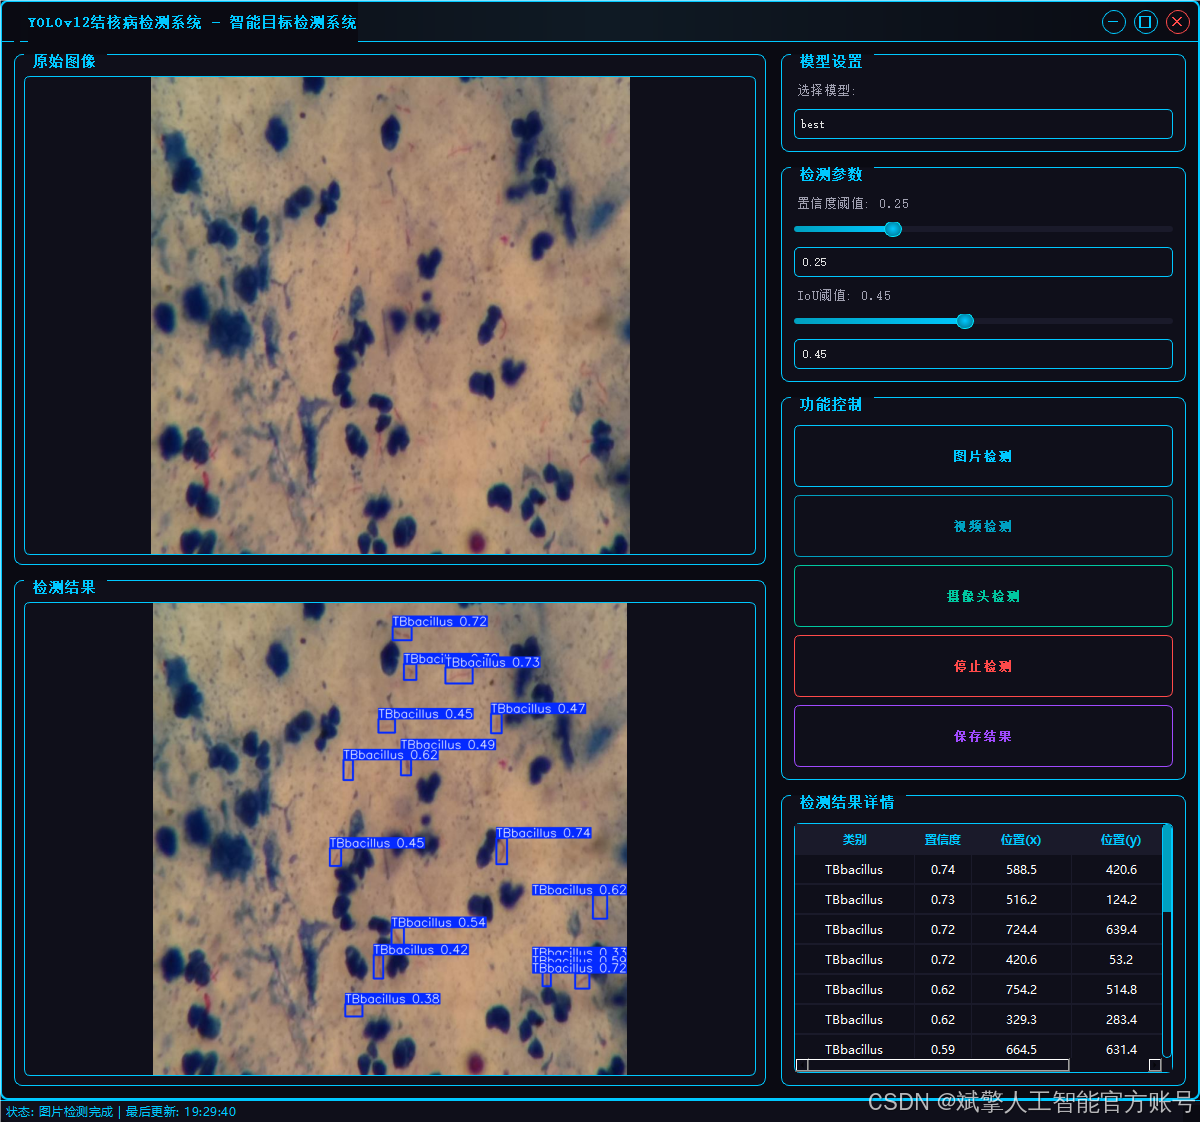Click the cell with x position 329.3
This screenshot has width=1200, height=1122.
click(x=1021, y=1020)
